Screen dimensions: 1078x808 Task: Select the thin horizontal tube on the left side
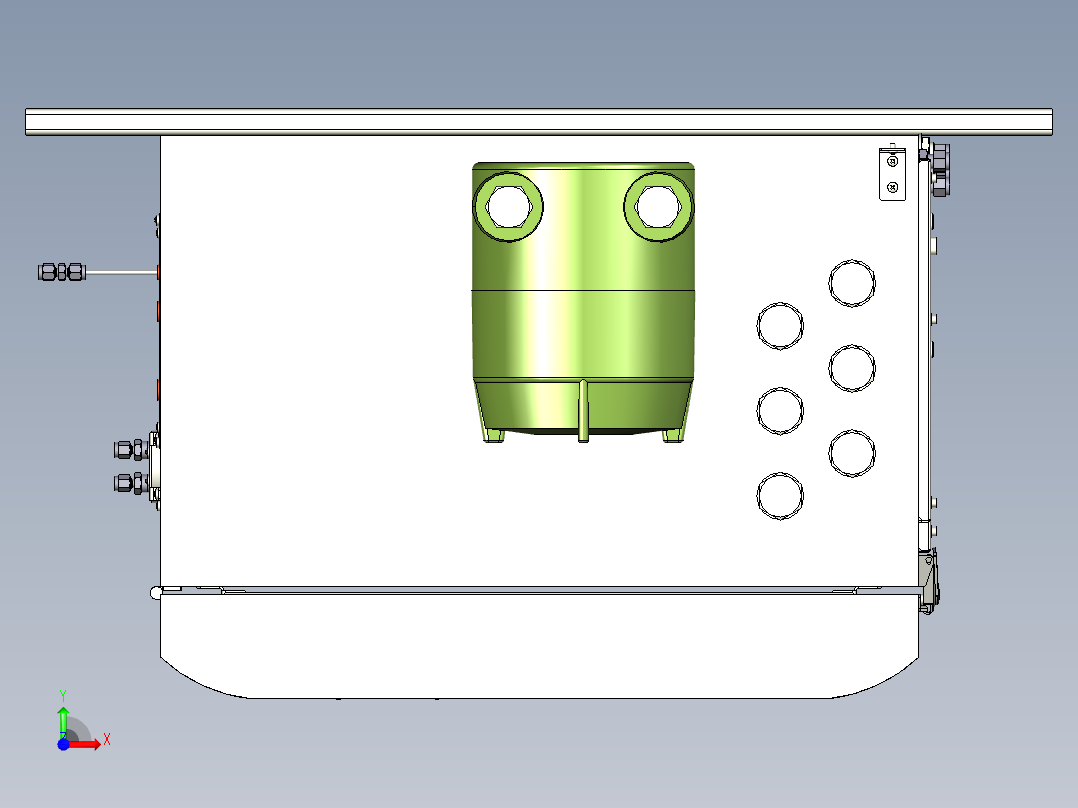(x=122, y=273)
